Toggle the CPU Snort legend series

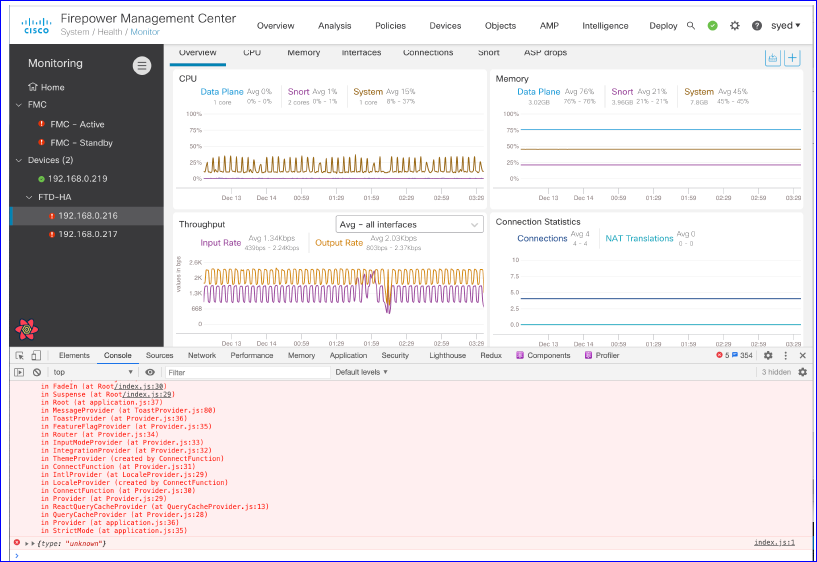pos(299,92)
